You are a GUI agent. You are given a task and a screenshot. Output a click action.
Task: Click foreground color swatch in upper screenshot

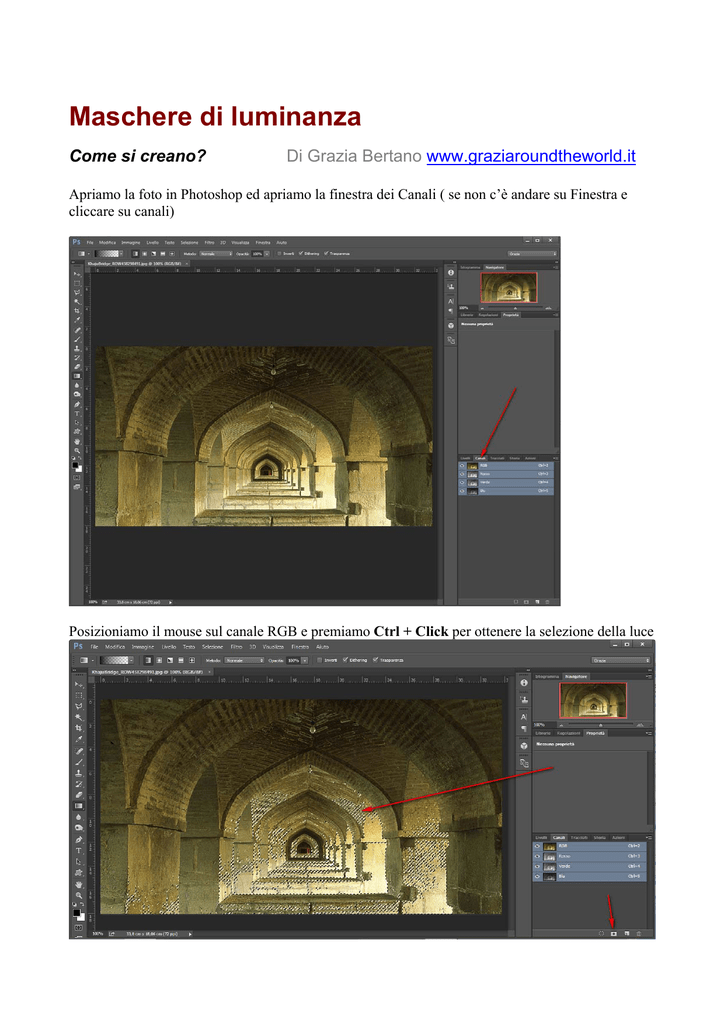(75, 465)
